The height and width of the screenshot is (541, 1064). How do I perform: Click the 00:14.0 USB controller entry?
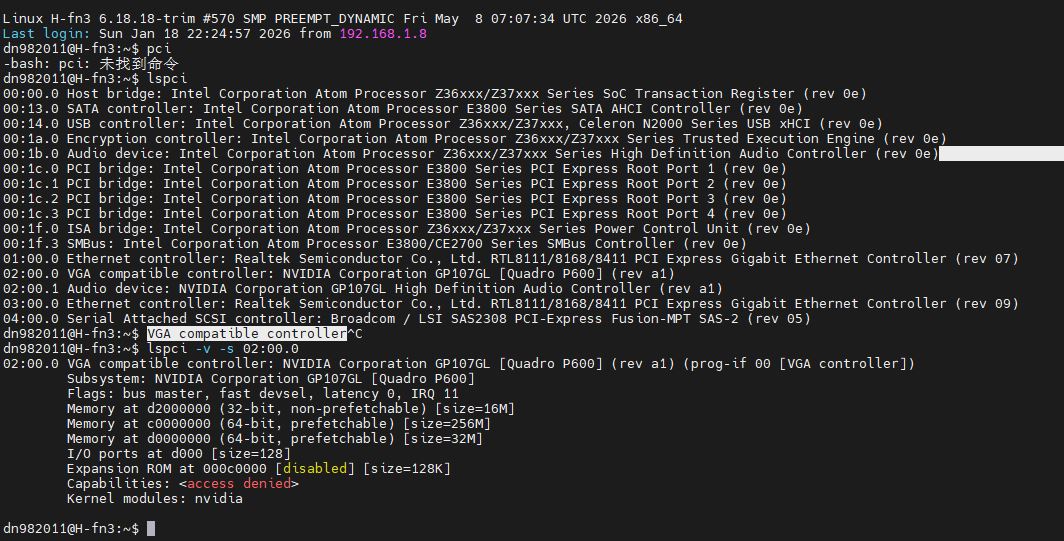(442, 123)
